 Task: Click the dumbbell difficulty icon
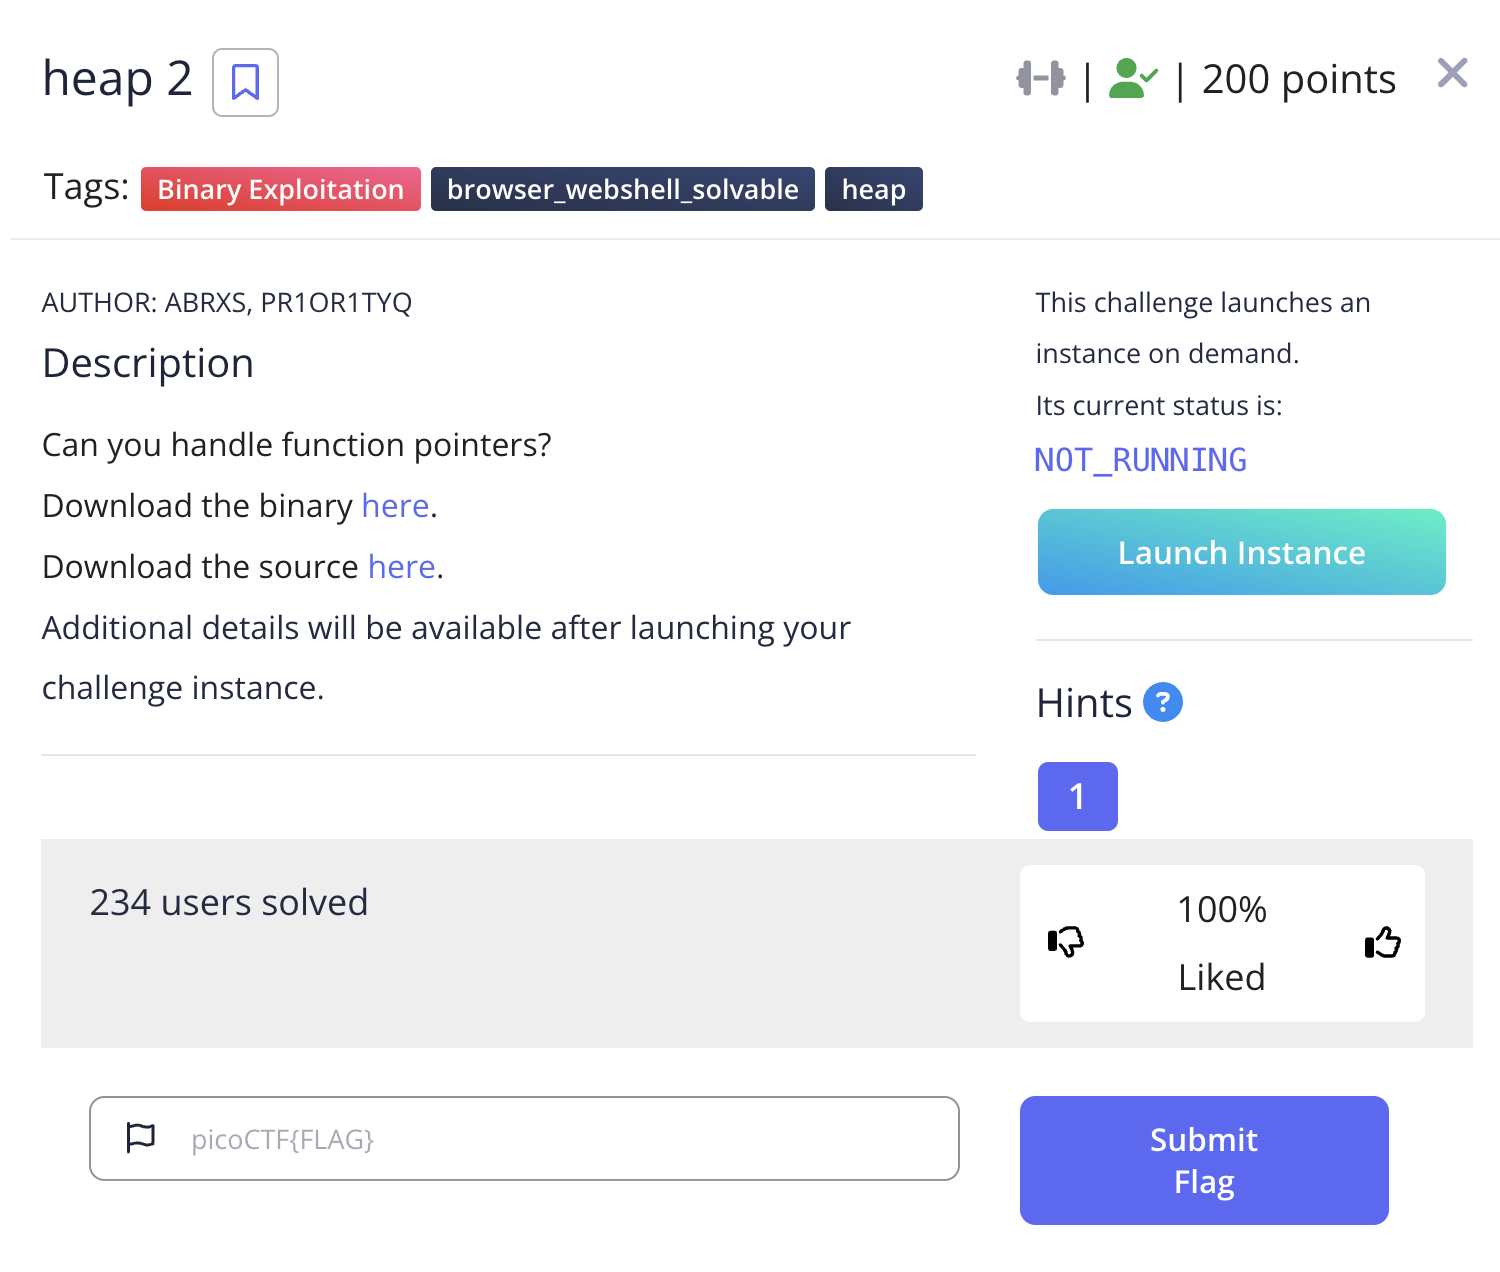[1040, 78]
